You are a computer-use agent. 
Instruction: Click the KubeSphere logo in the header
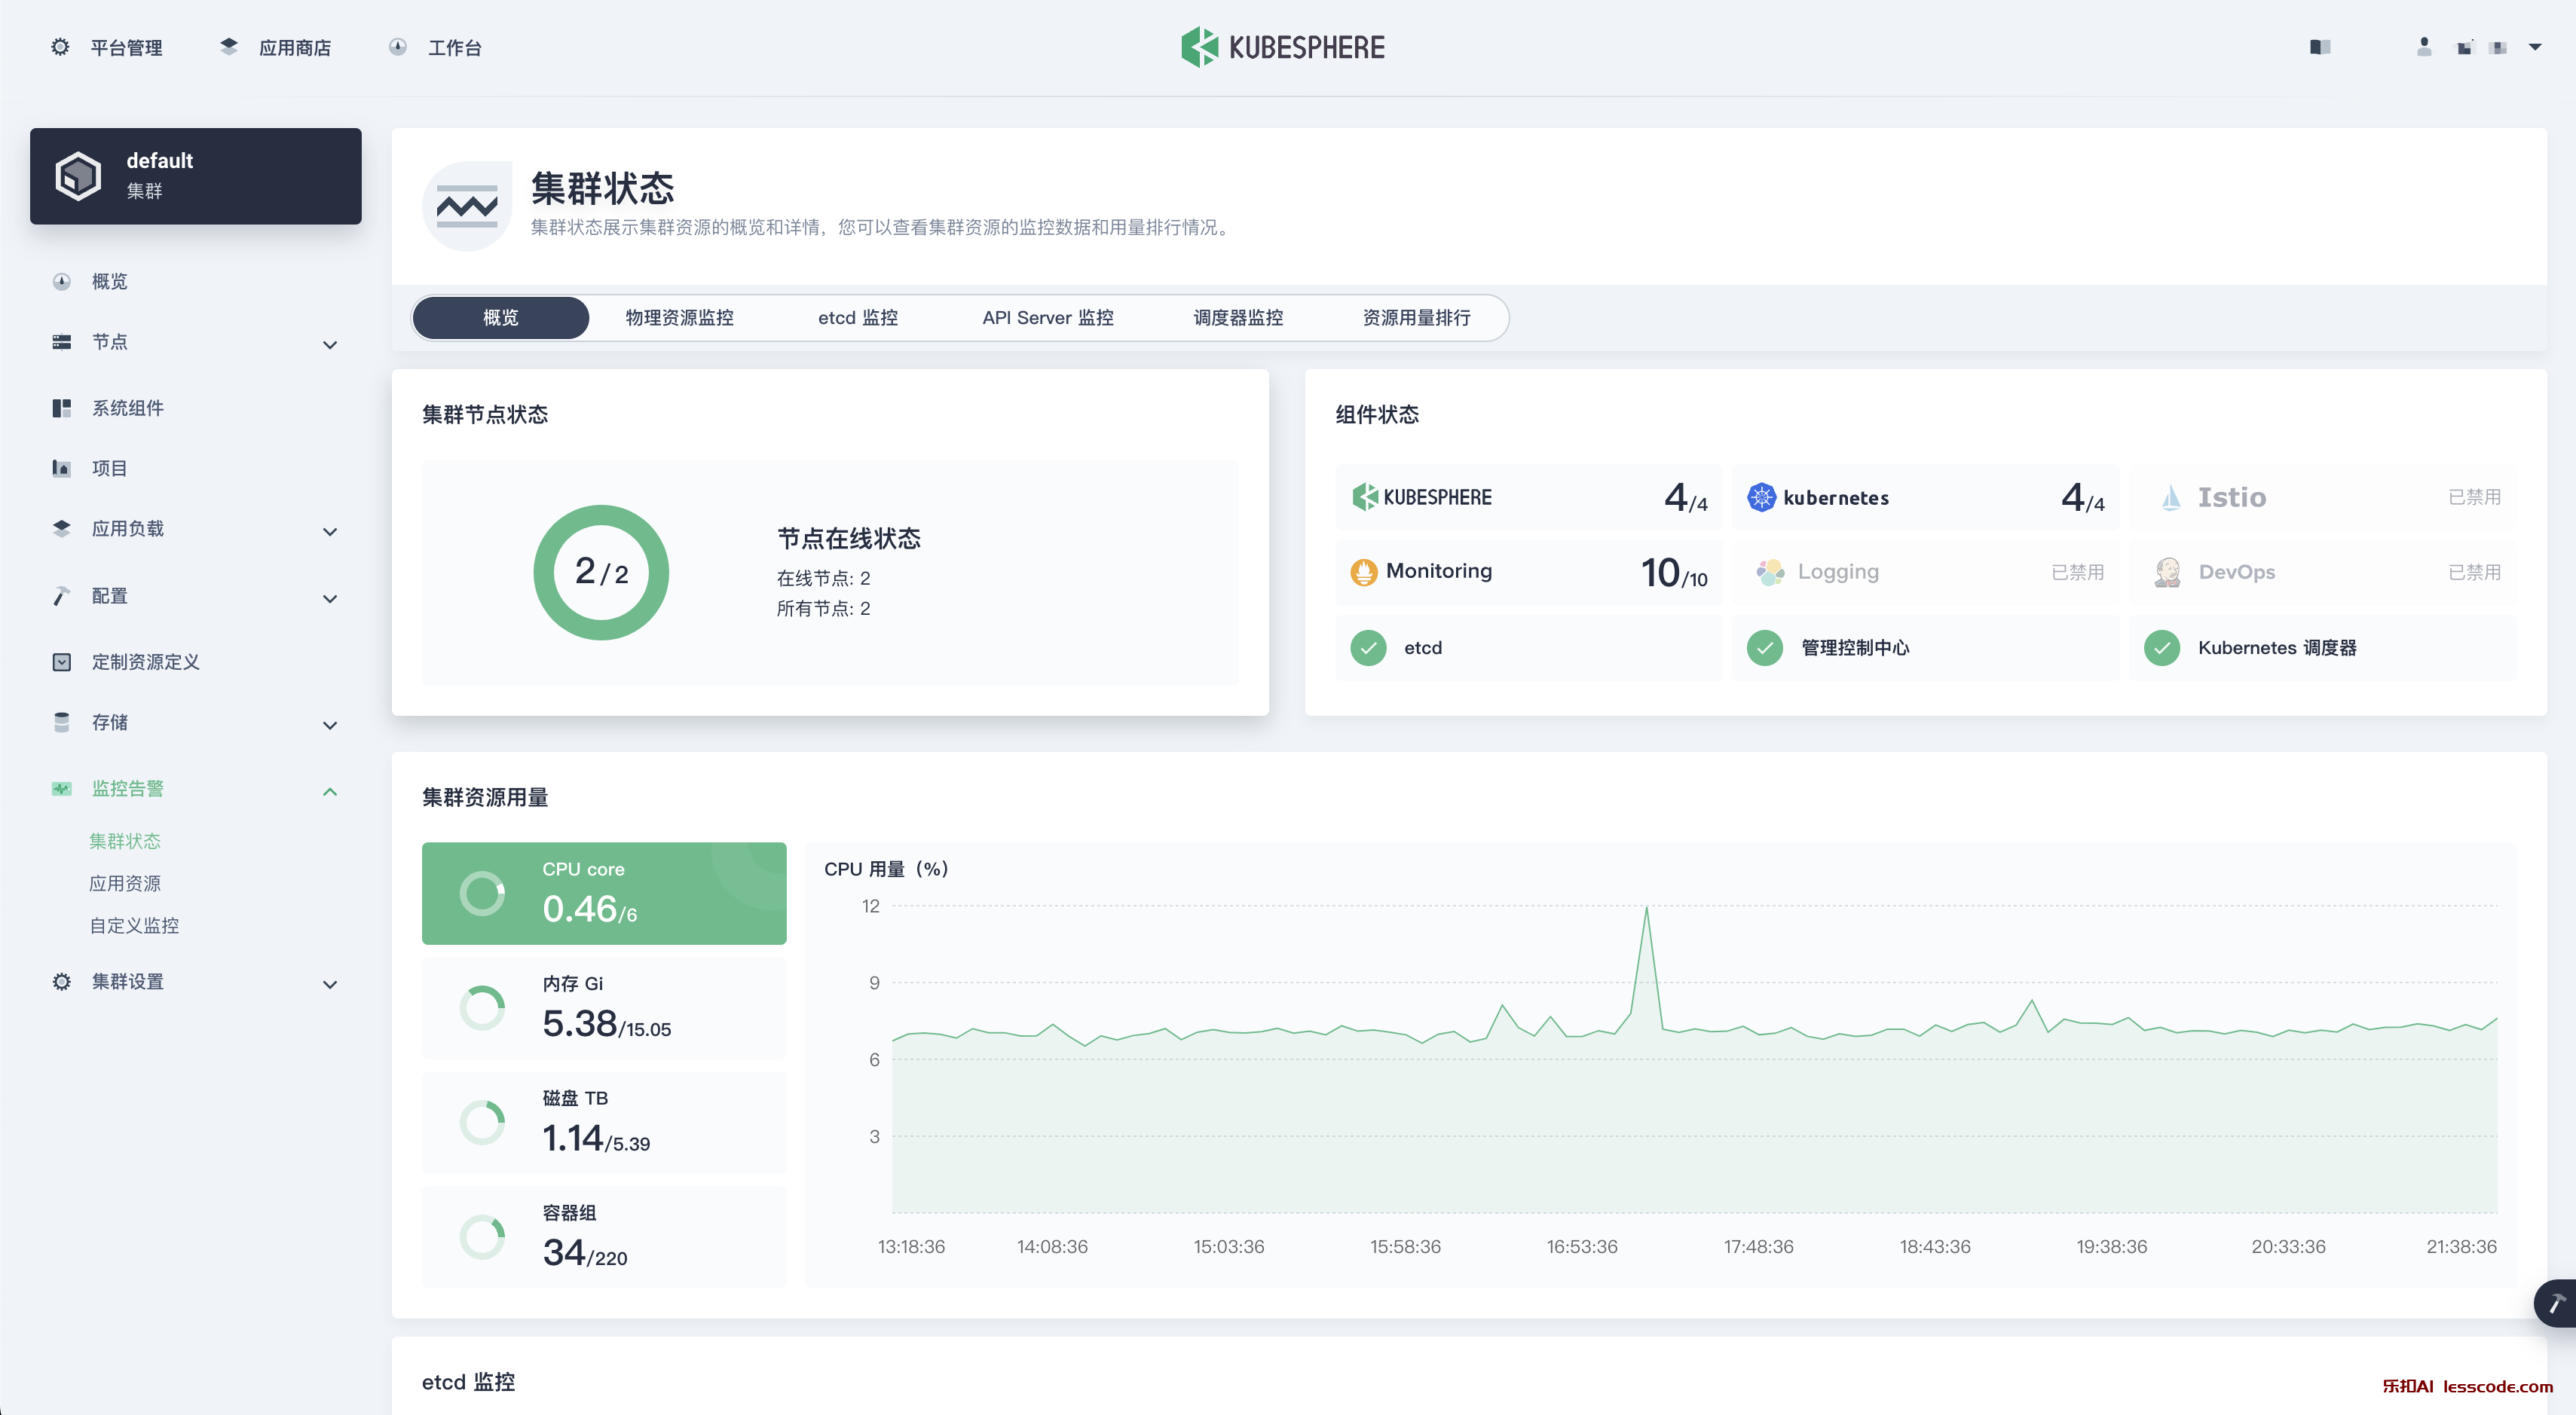point(1283,47)
